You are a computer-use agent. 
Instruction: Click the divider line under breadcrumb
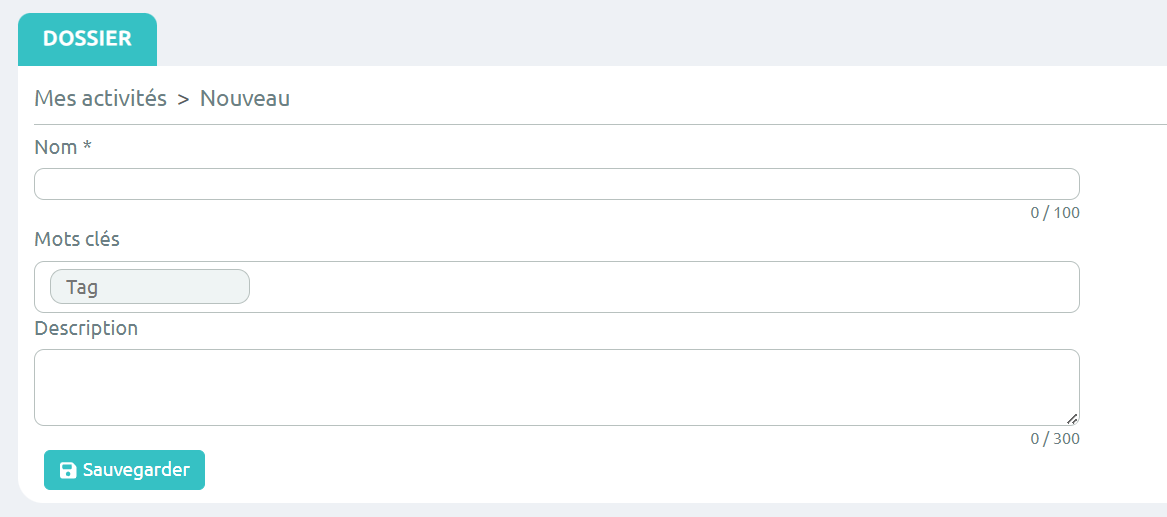tap(600, 124)
